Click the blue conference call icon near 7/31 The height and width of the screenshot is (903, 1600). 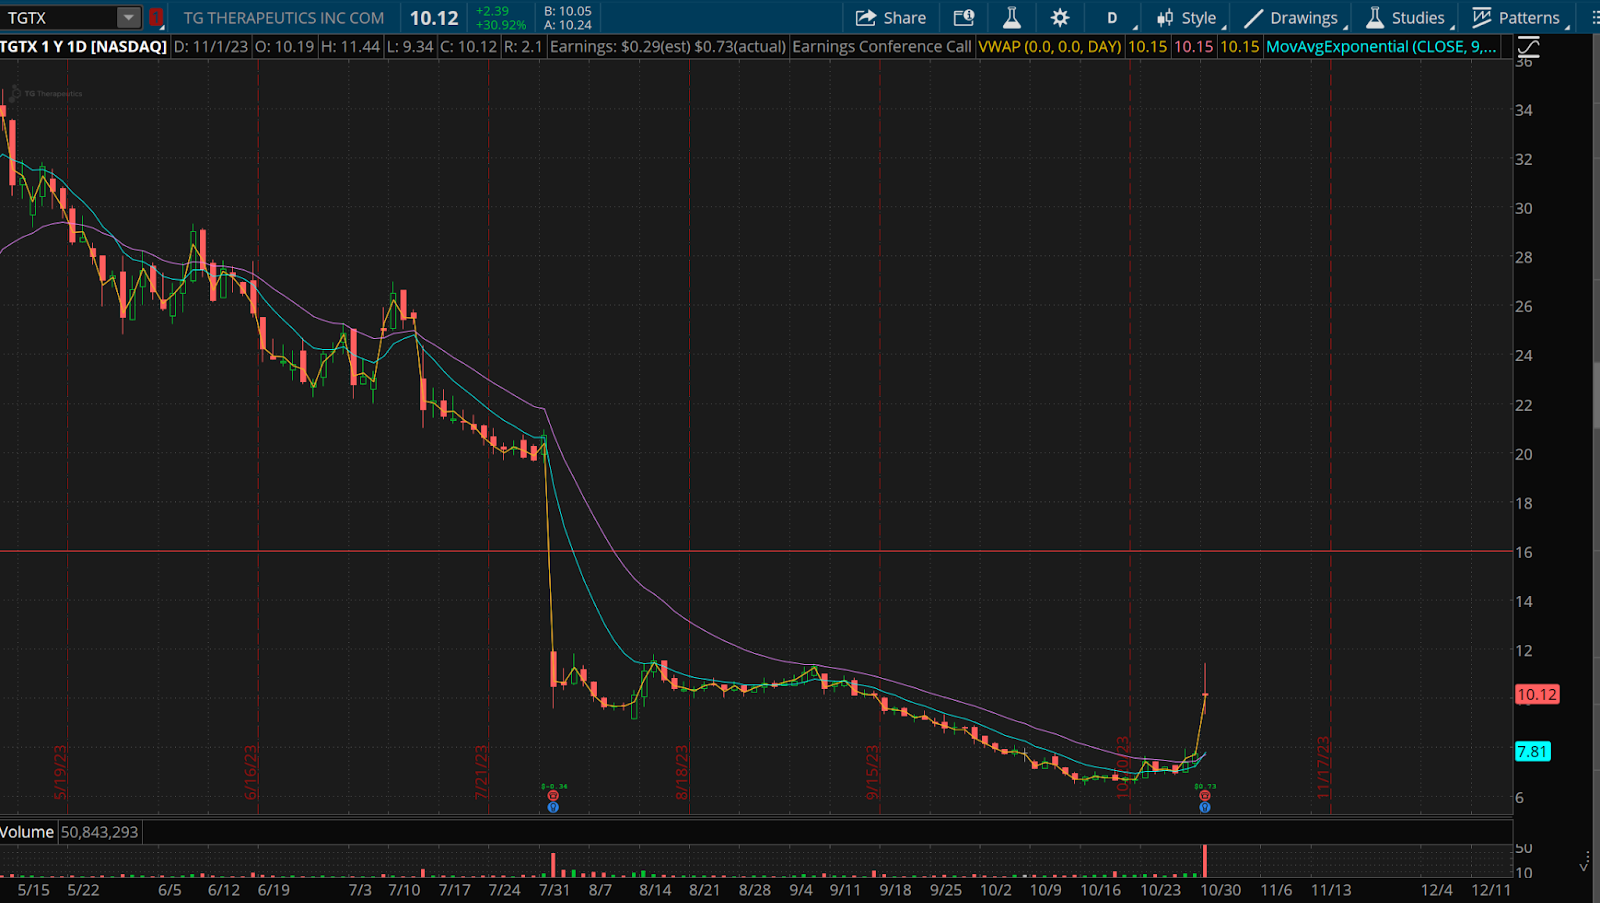(x=553, y=807)
